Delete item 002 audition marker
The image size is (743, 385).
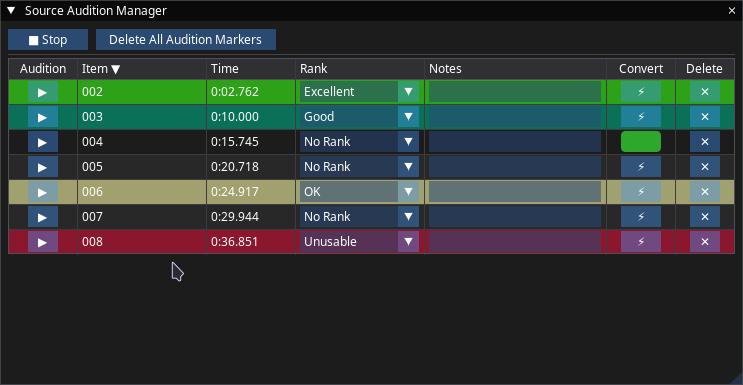tap(705, 92)
